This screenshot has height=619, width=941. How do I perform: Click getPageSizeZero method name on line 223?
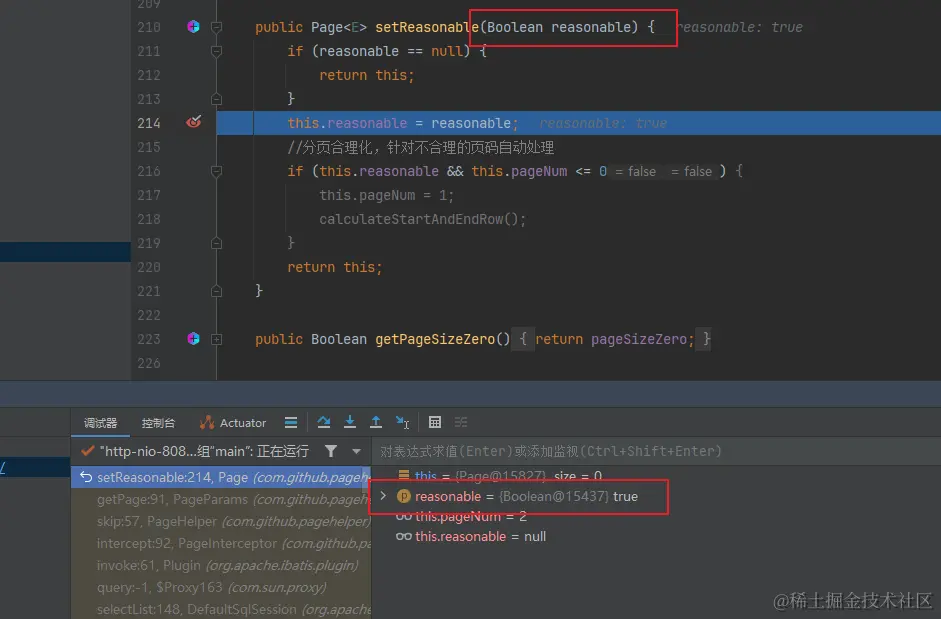point(434,339)
